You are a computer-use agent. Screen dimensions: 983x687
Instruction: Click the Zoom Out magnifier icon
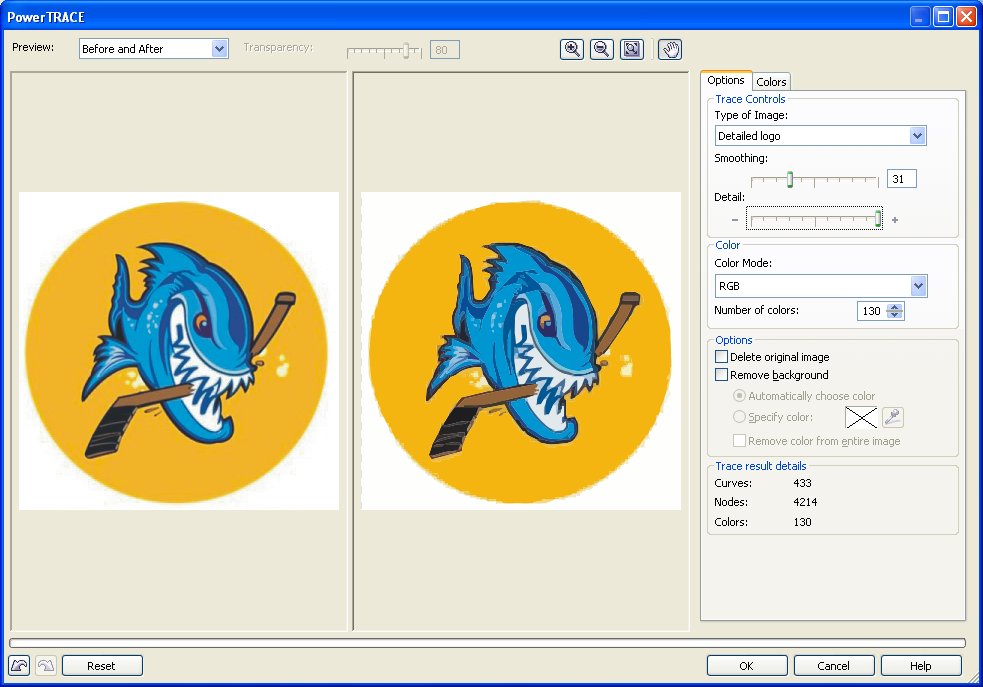pos(602,50)
